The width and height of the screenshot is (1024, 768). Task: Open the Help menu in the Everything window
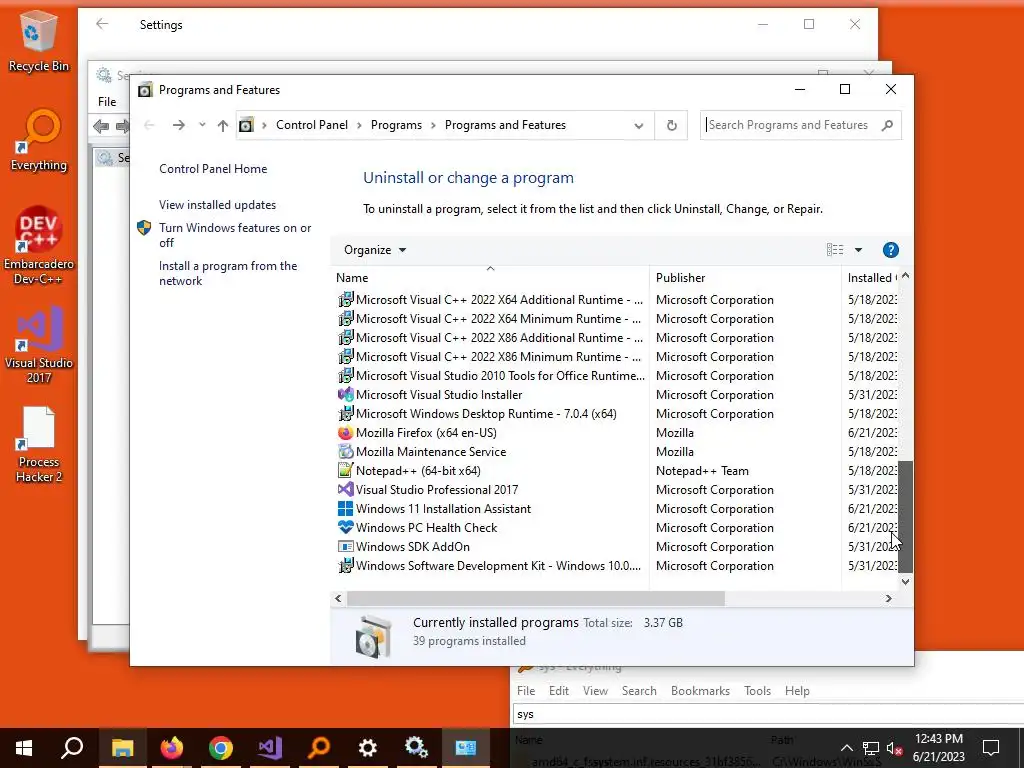point(797,691)
